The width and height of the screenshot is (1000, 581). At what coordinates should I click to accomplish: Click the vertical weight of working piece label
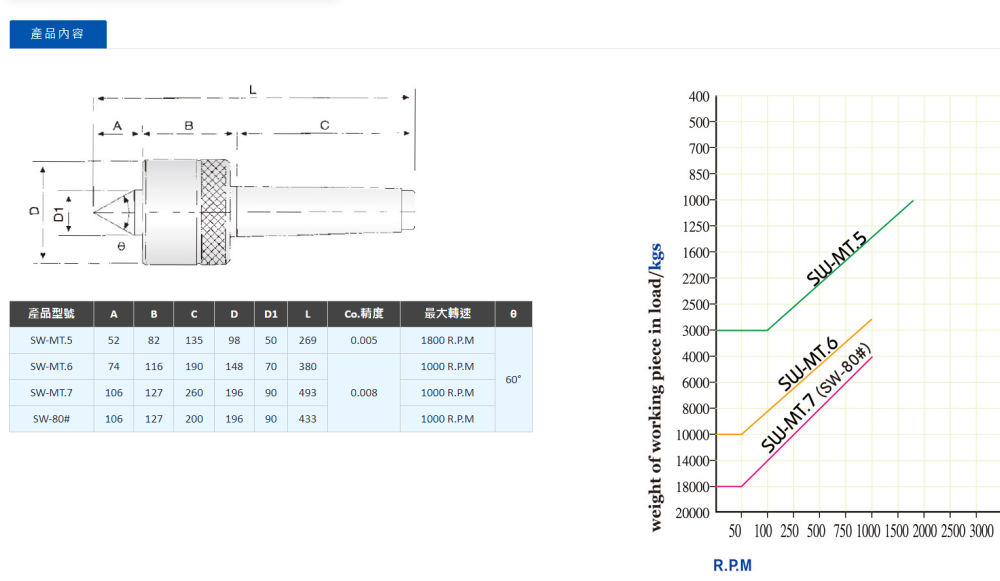coord(656,386)
